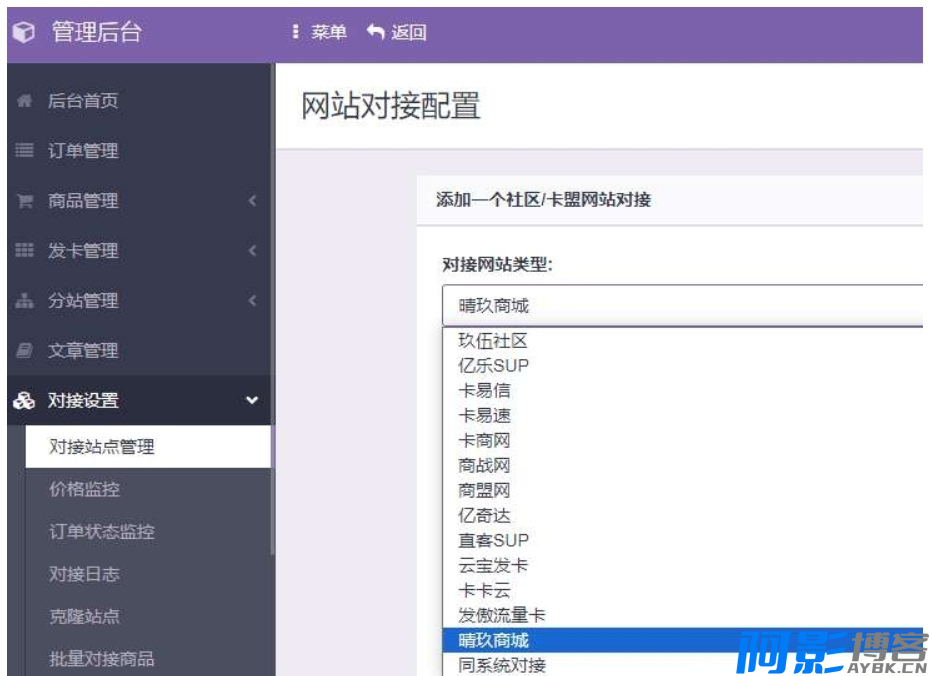Open the 对接日志 submenu item
Screen dimensions: 932x676
pos(84,574)
